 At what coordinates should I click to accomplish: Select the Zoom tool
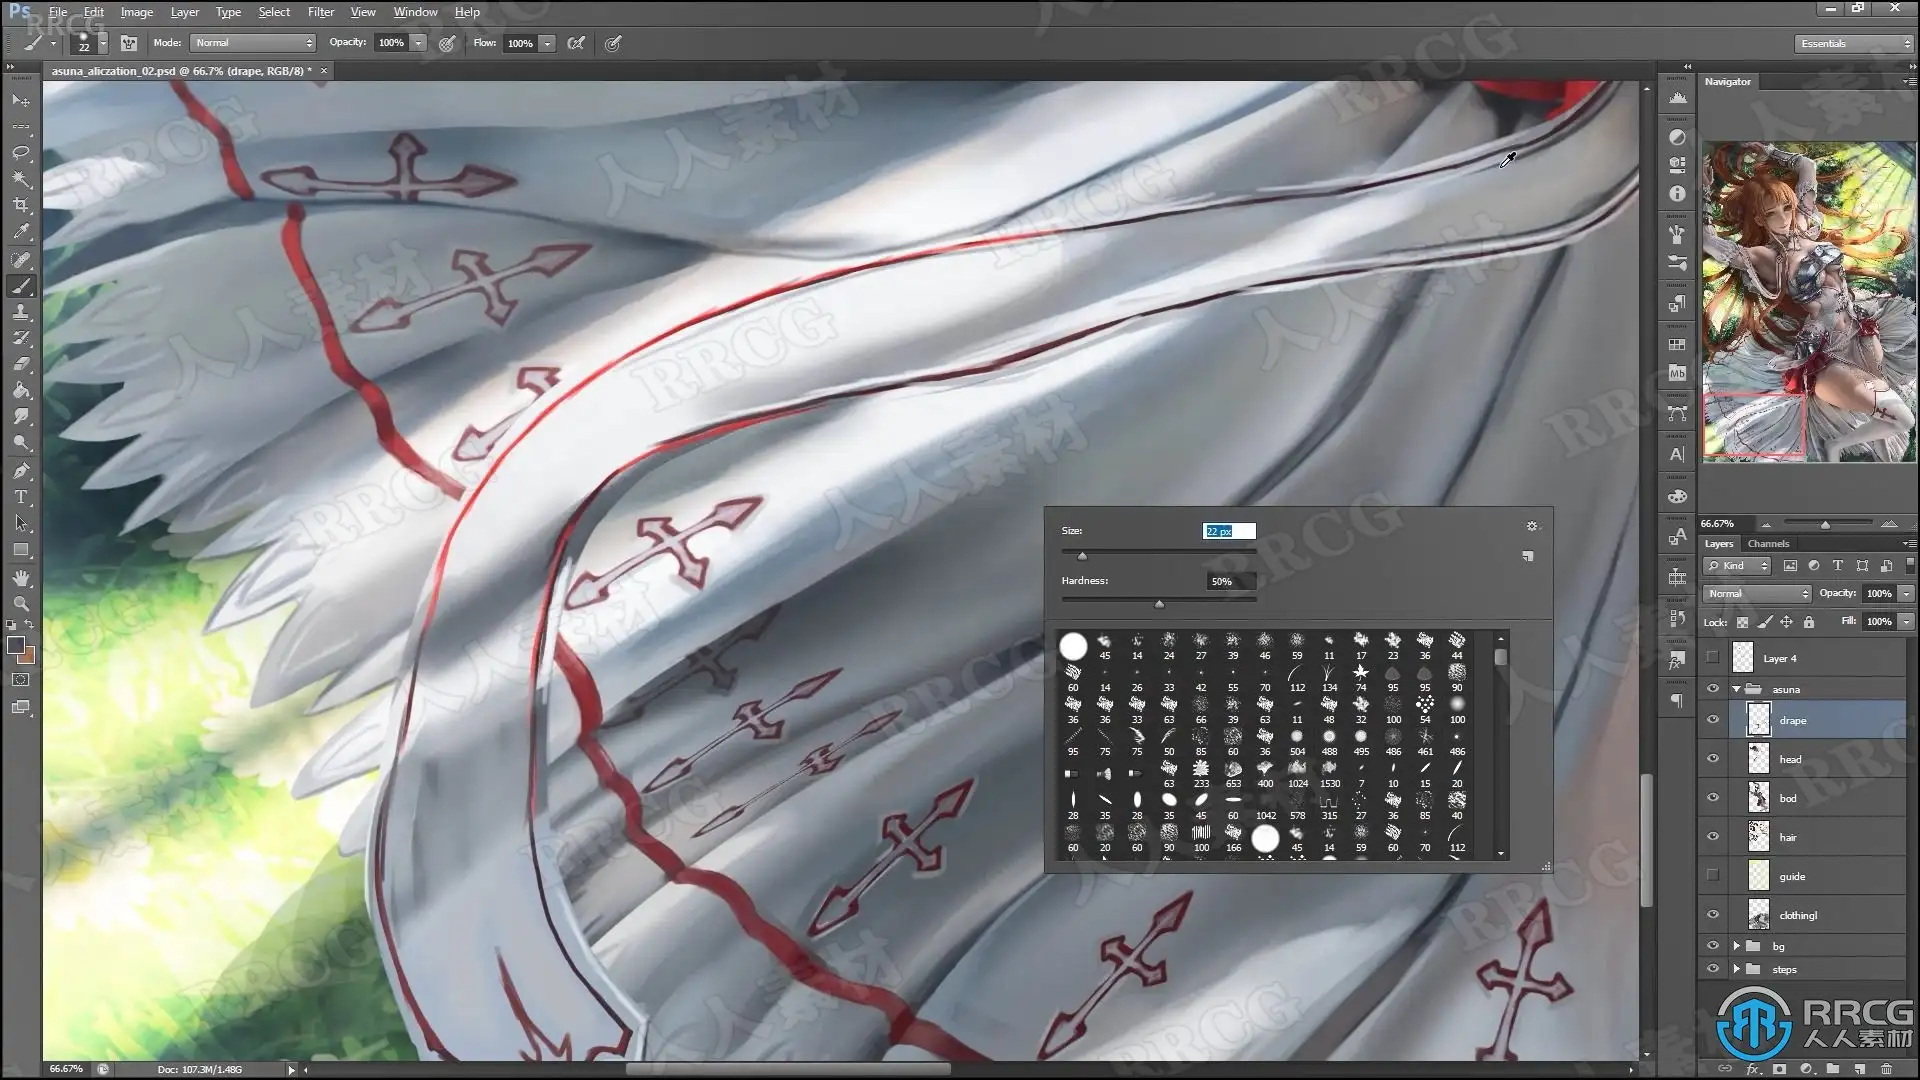click(21, 604)
